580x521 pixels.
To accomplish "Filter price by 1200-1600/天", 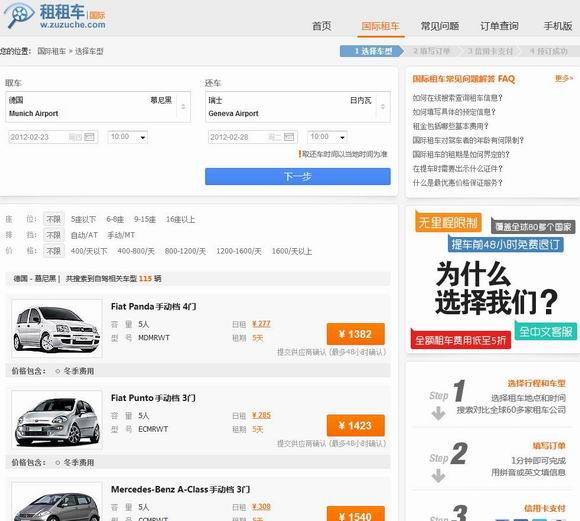I will pos(239,251).
